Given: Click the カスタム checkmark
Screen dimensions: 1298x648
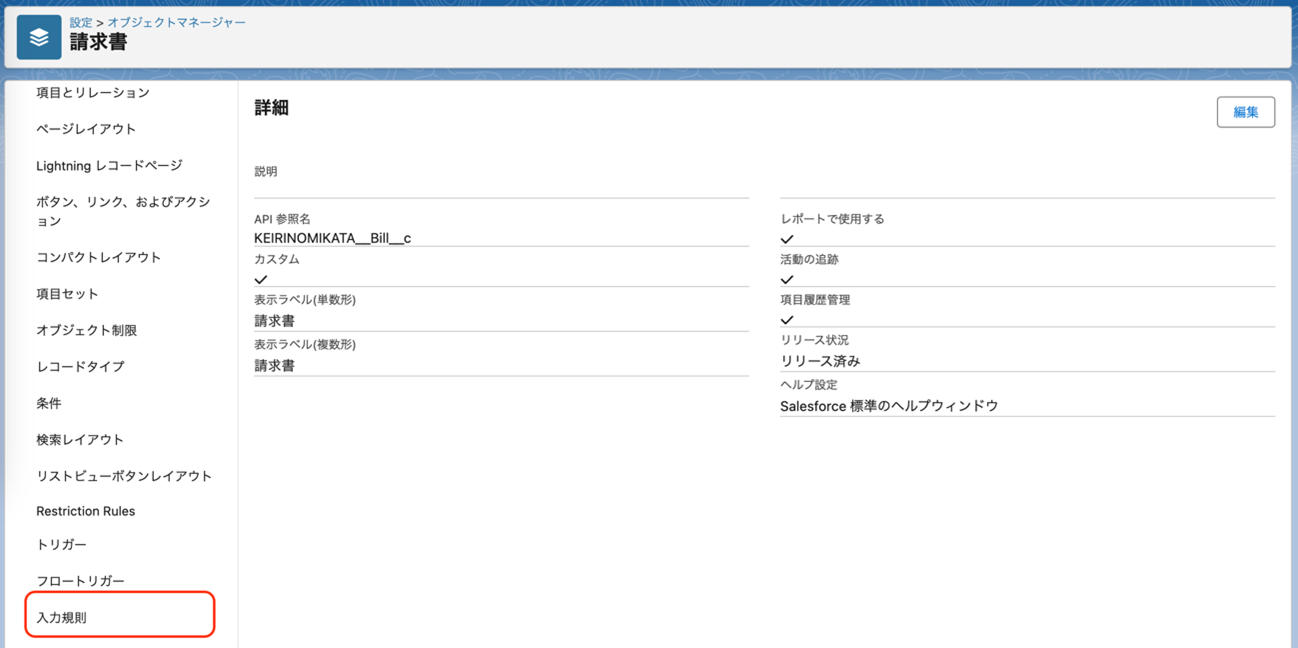Looking at the screenshot, I should [x=261, y=280].
